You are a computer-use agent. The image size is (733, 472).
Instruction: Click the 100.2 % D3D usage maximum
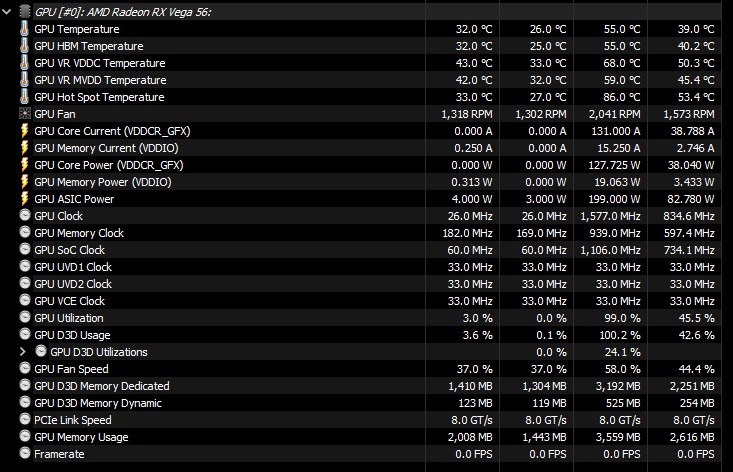click(620, 335)
